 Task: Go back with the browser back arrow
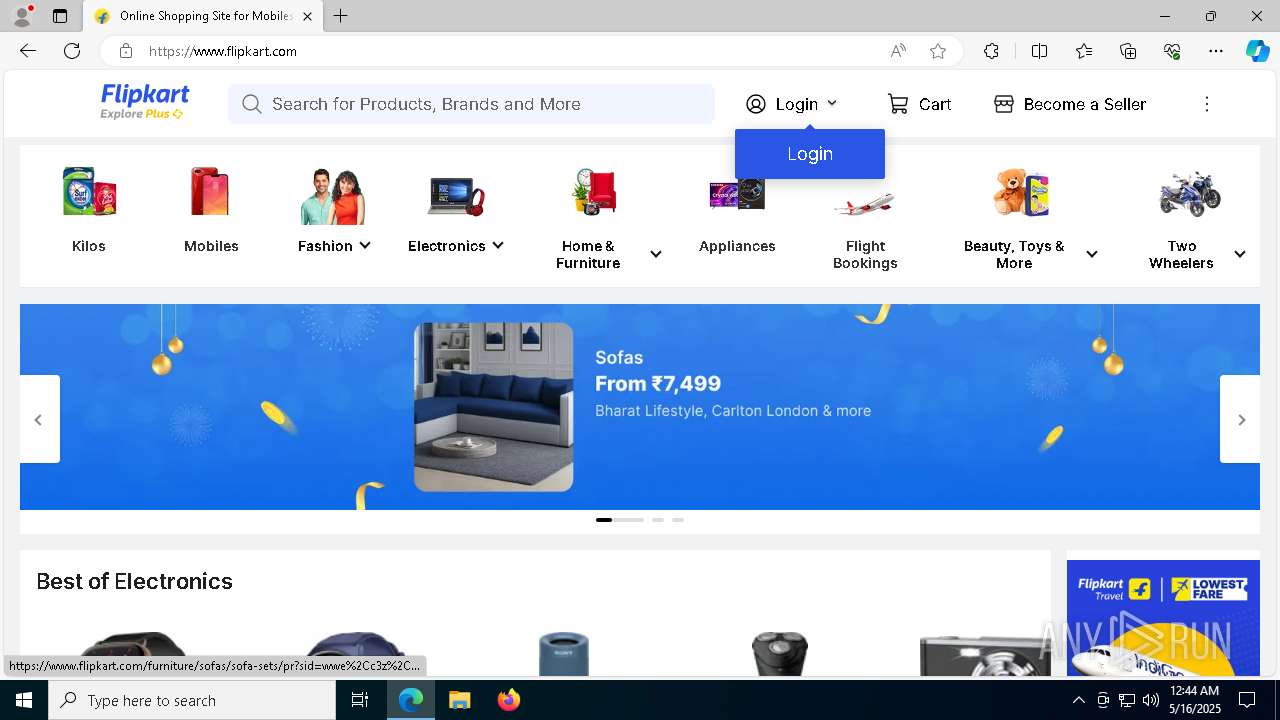[x=28, y=51]
